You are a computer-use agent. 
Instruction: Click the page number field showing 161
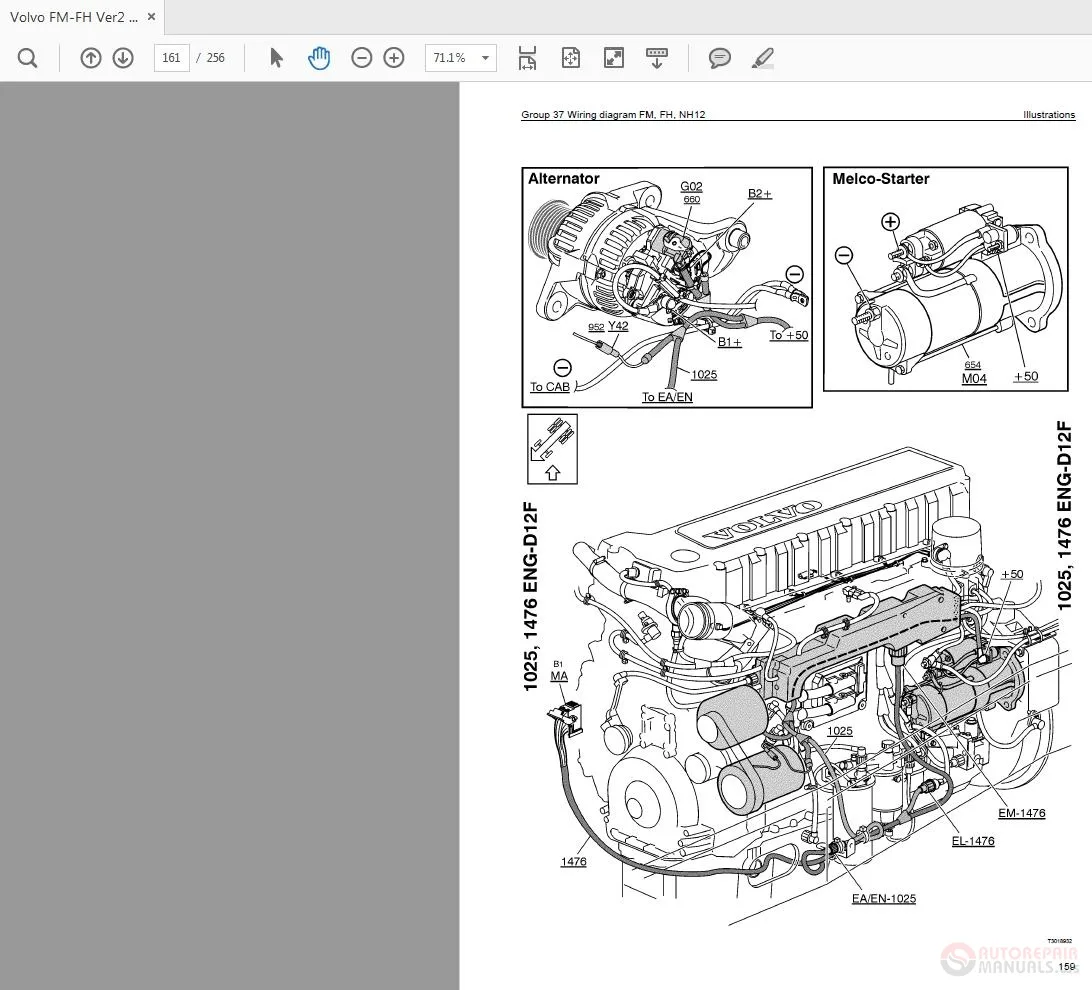(x=171, y=58)
